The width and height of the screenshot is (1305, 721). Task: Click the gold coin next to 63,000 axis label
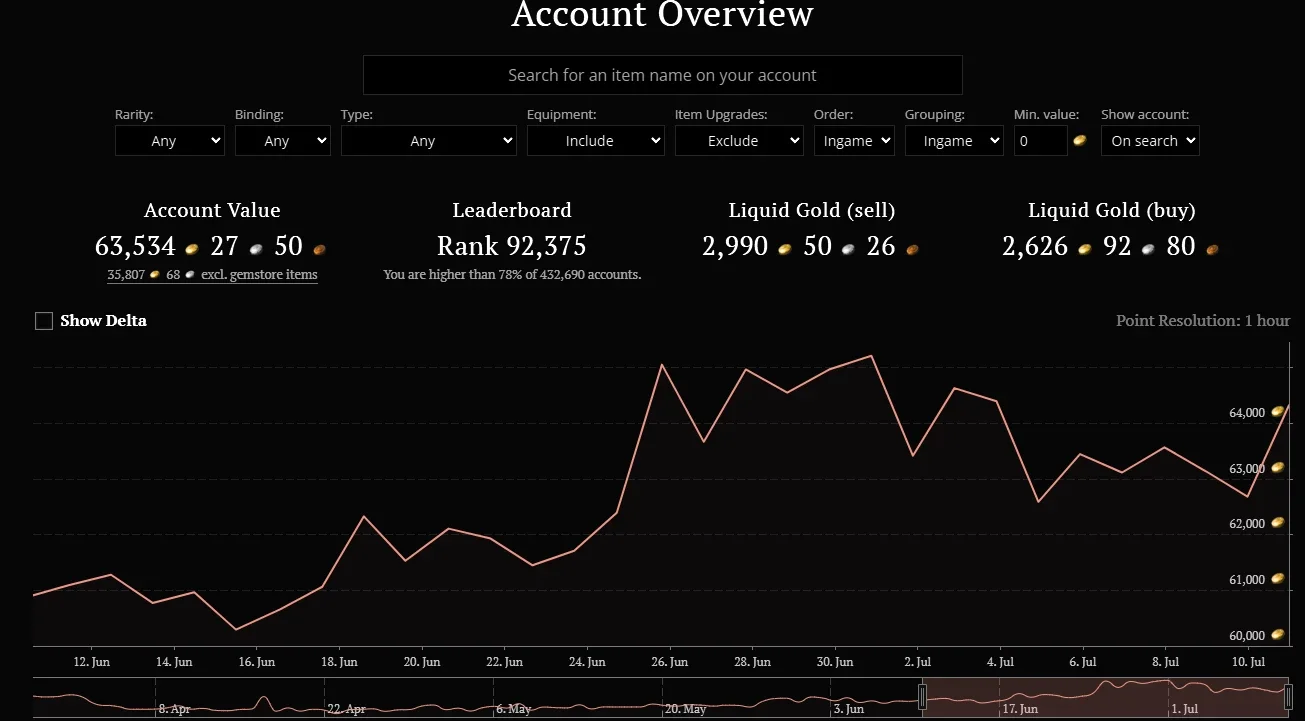(1278, 468)
